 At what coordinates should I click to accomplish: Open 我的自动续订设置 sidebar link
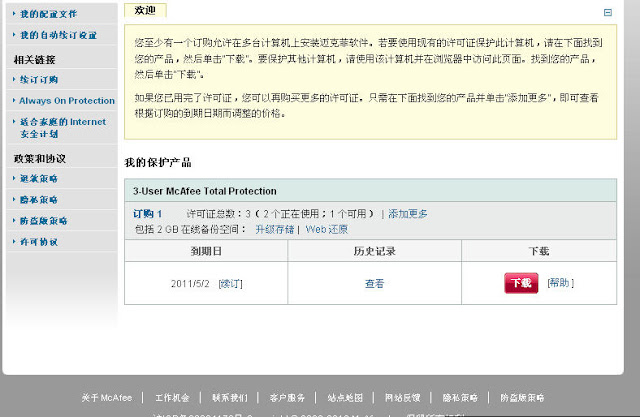tap(59, 35)
